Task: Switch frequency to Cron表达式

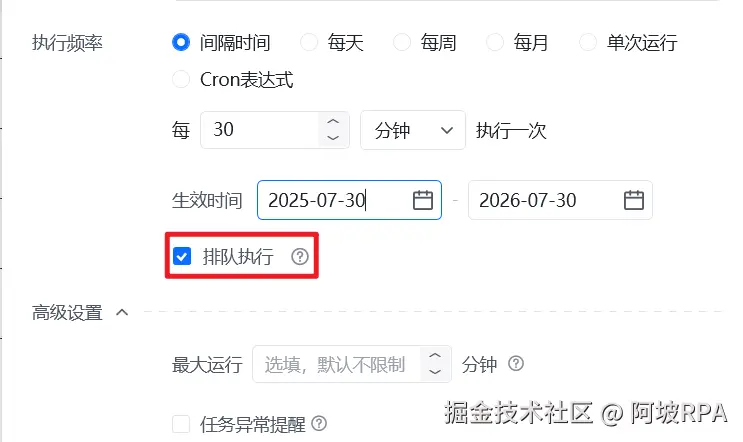Action: pos(181,79)
